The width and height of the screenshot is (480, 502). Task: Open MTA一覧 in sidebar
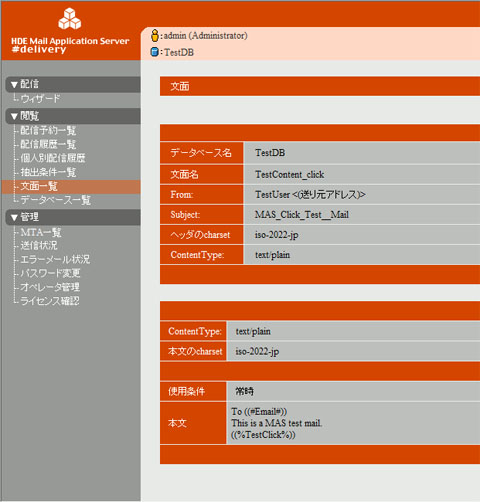(x=41, y=232)
